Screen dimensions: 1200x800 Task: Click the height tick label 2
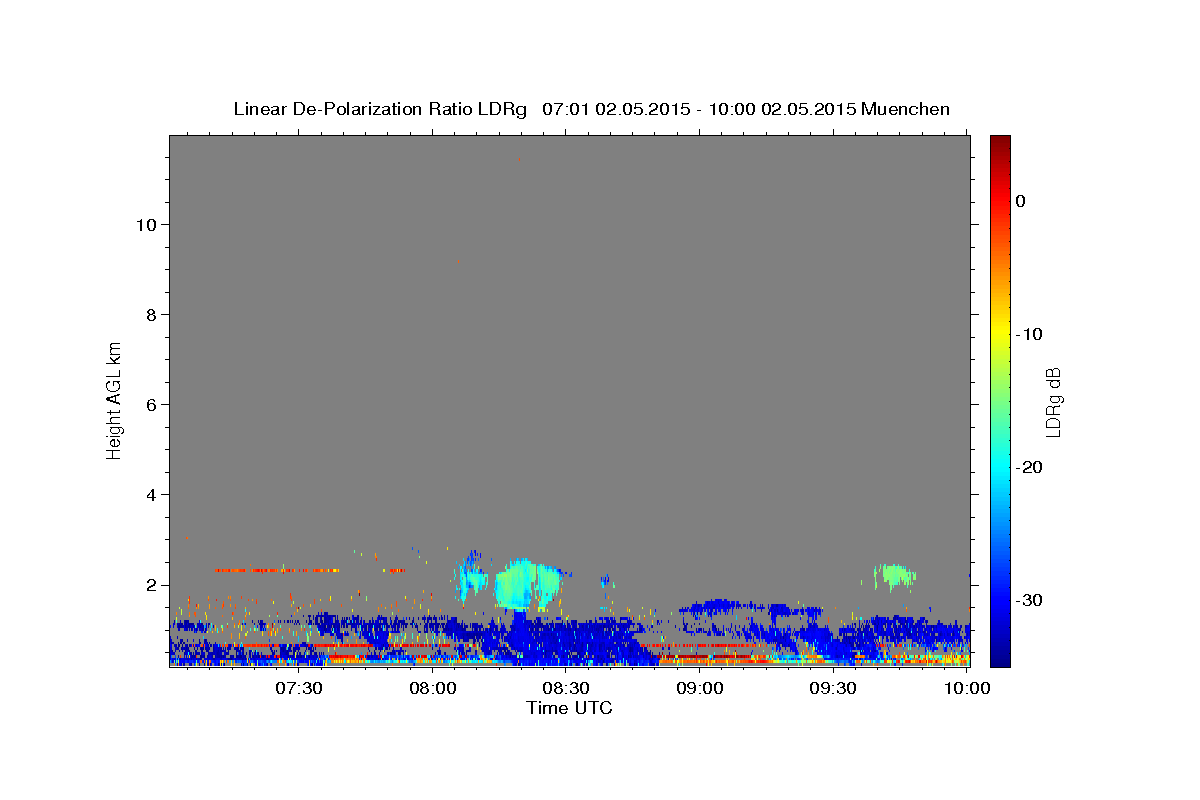(x=149, y=585)
